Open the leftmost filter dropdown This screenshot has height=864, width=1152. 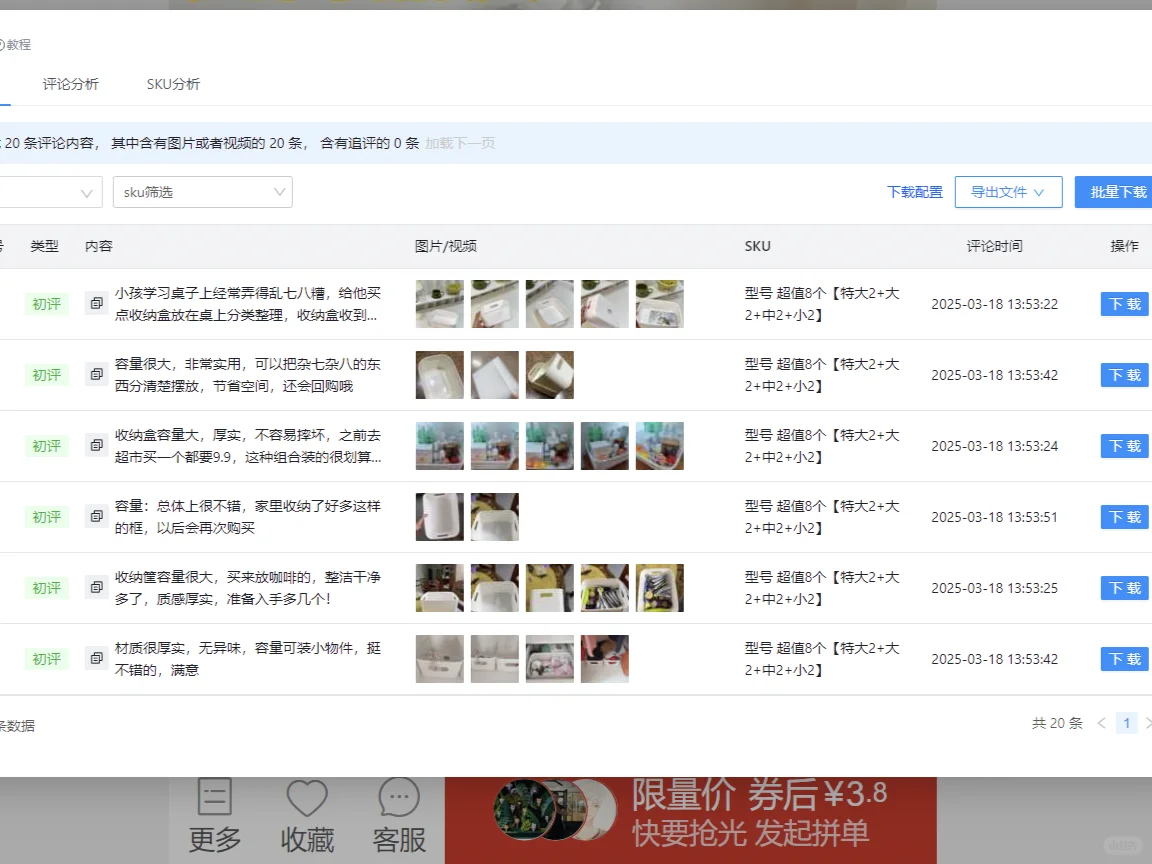[50, 192]
